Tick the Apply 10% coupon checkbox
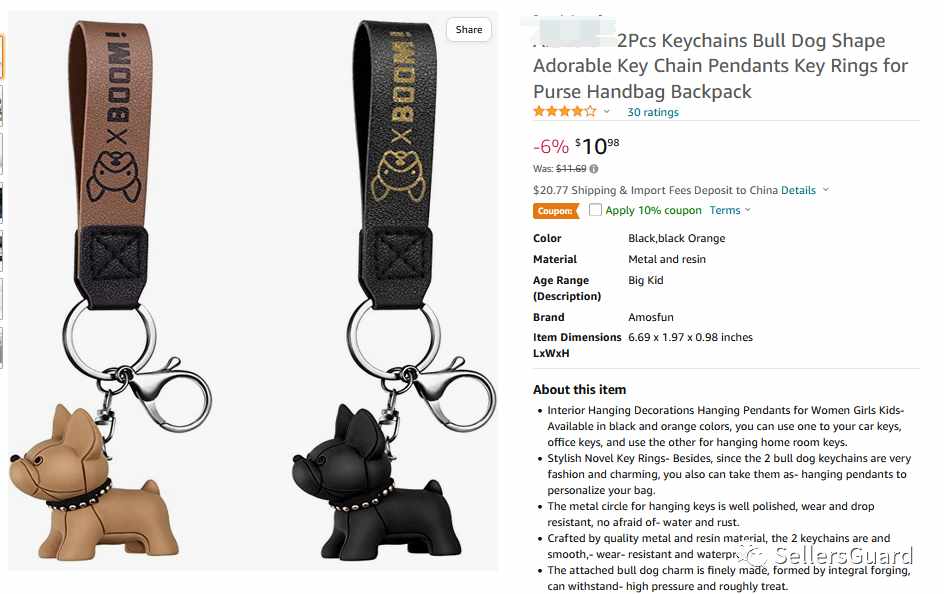The width and height of the screenshot is (944, 594). pyautogui.click(x=595, y=209)
